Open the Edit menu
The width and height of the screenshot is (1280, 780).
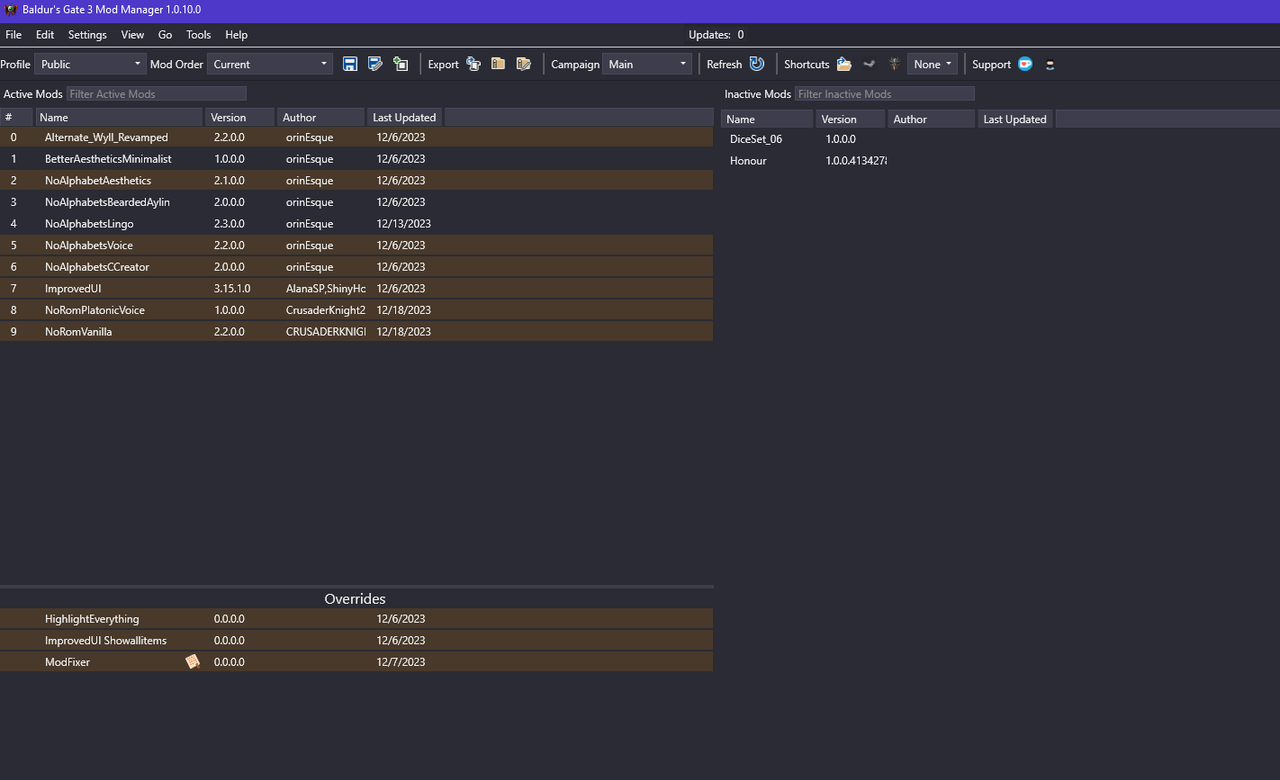(x=45, y=35)
